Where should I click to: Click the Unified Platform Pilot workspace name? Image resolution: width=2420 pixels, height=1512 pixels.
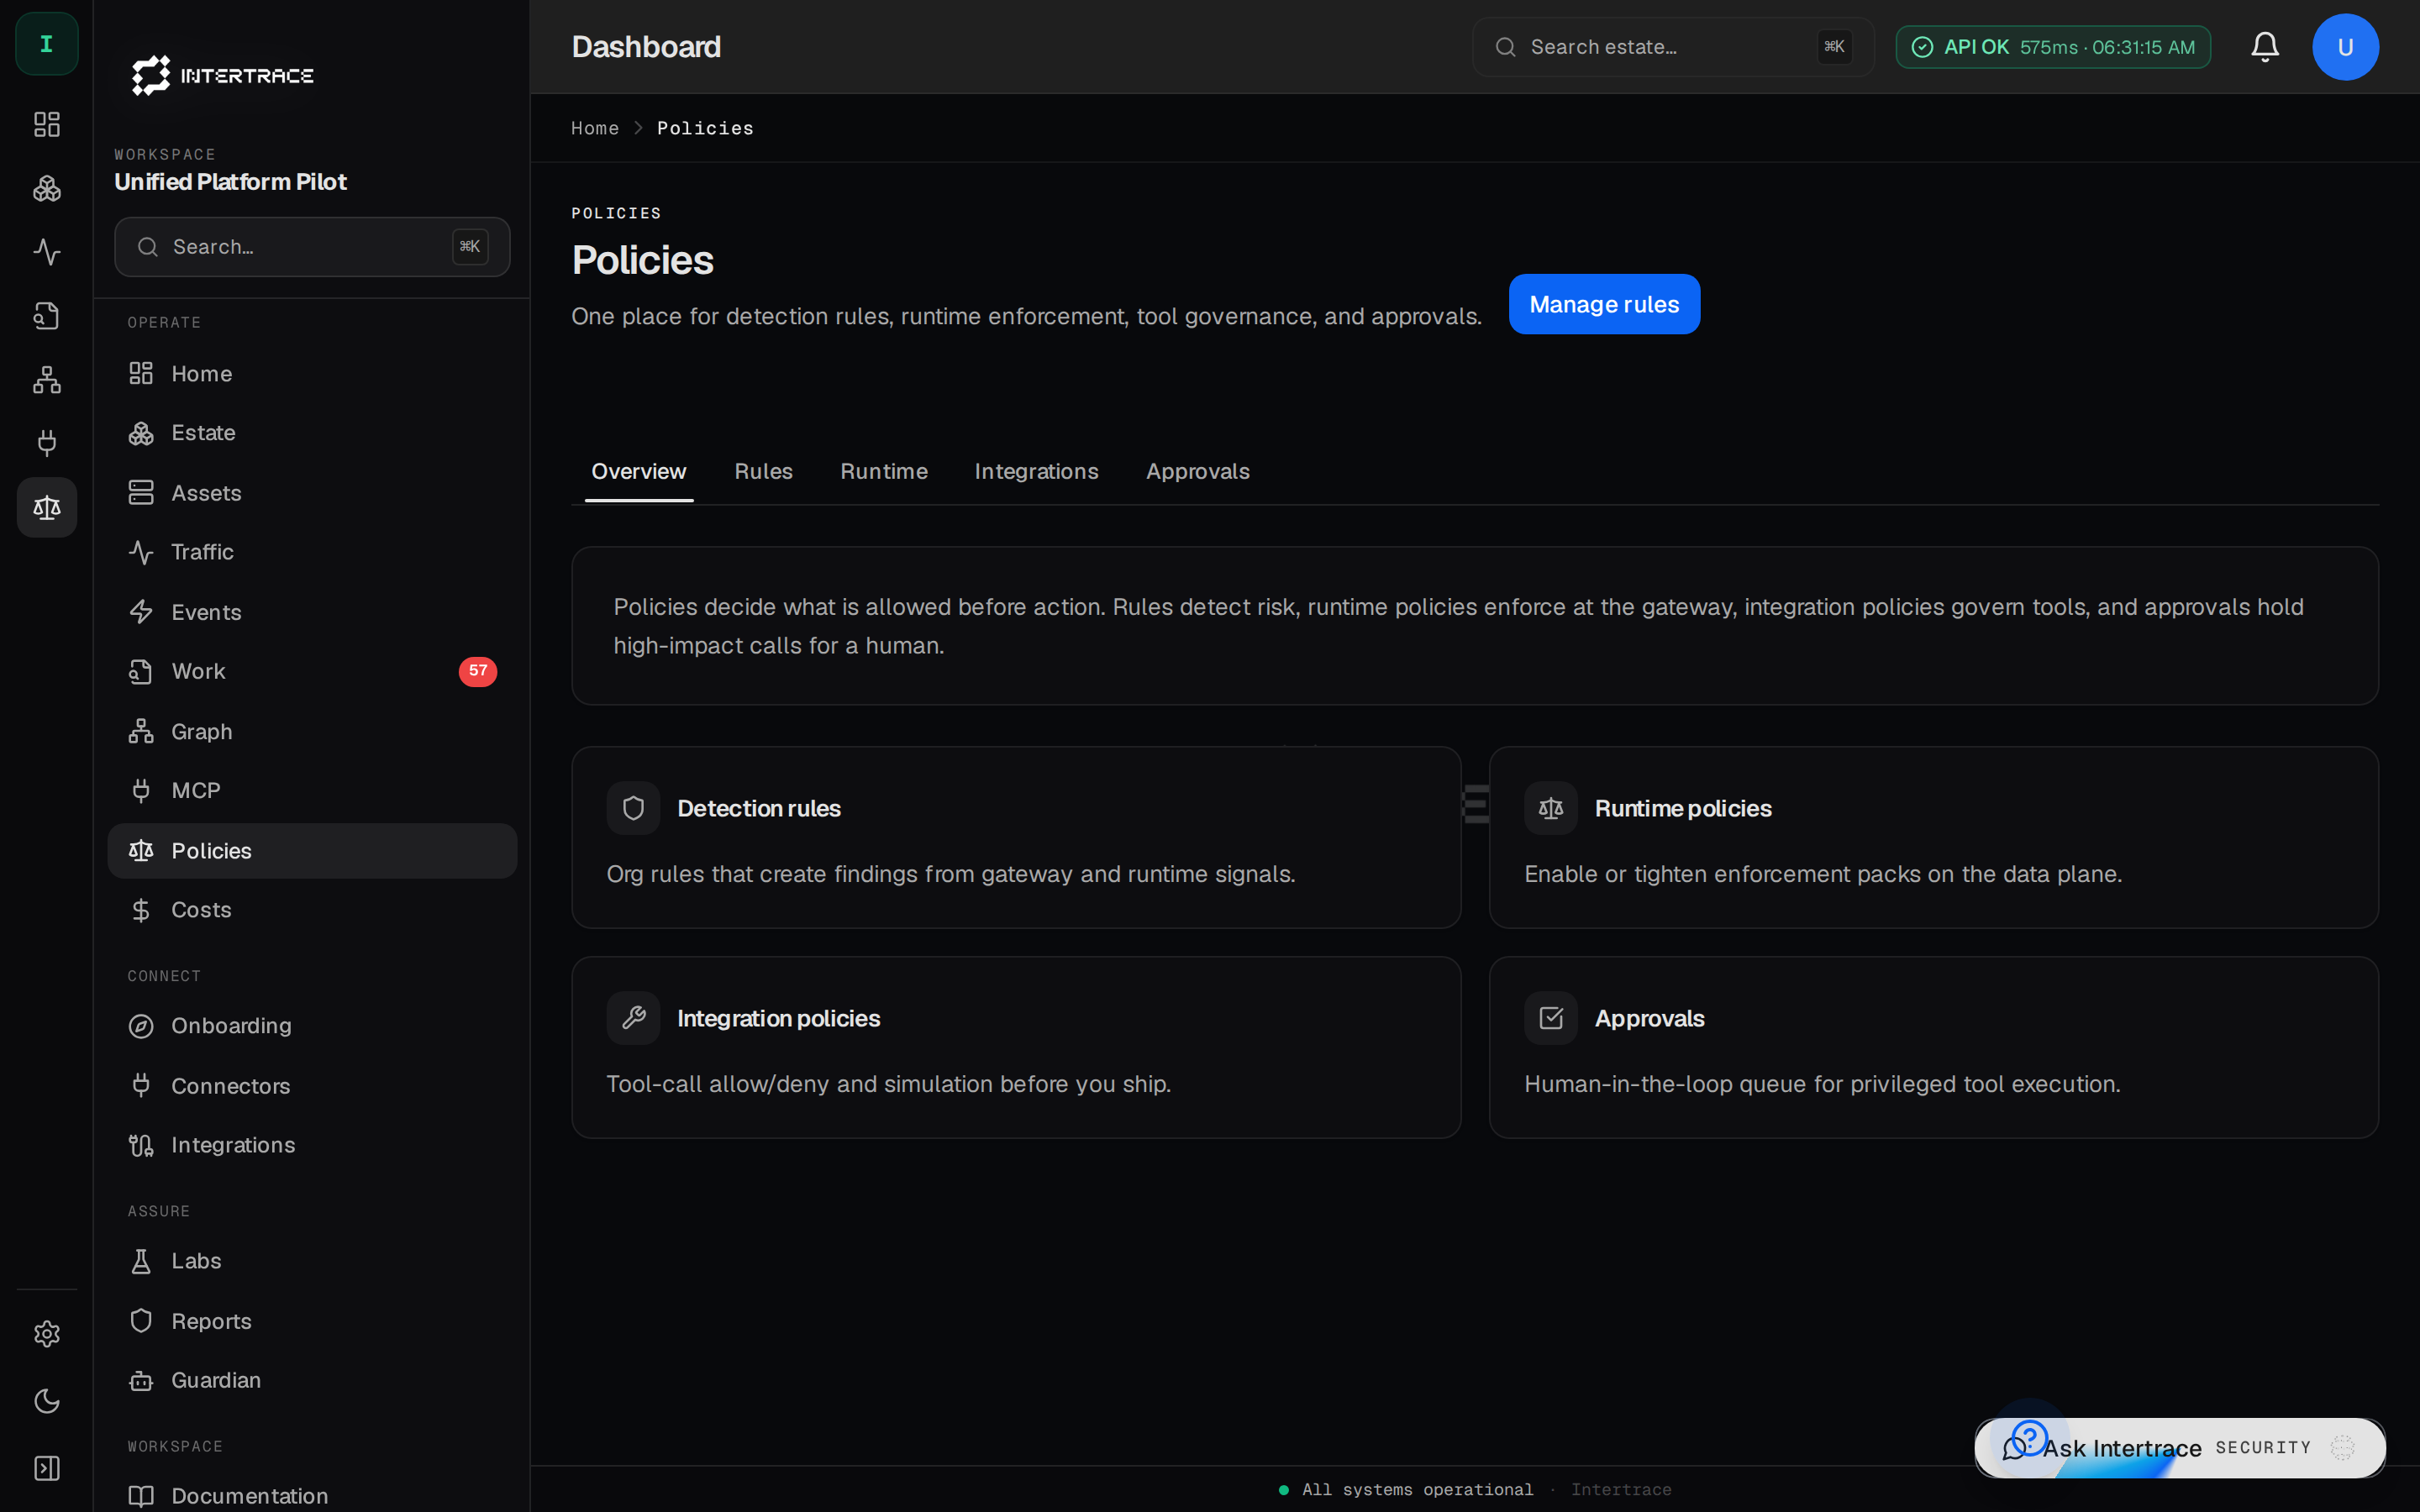point(230,182)
